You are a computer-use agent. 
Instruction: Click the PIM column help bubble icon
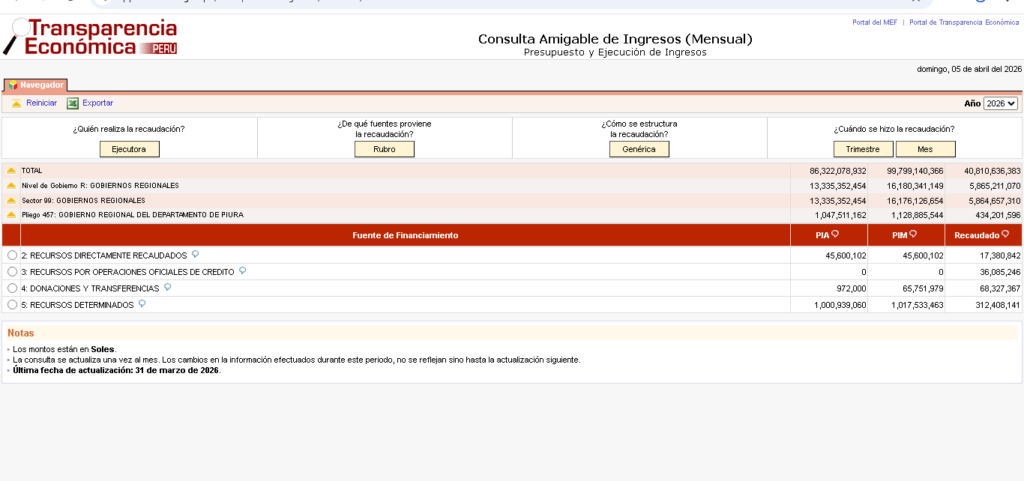click(x=914, y=235)
